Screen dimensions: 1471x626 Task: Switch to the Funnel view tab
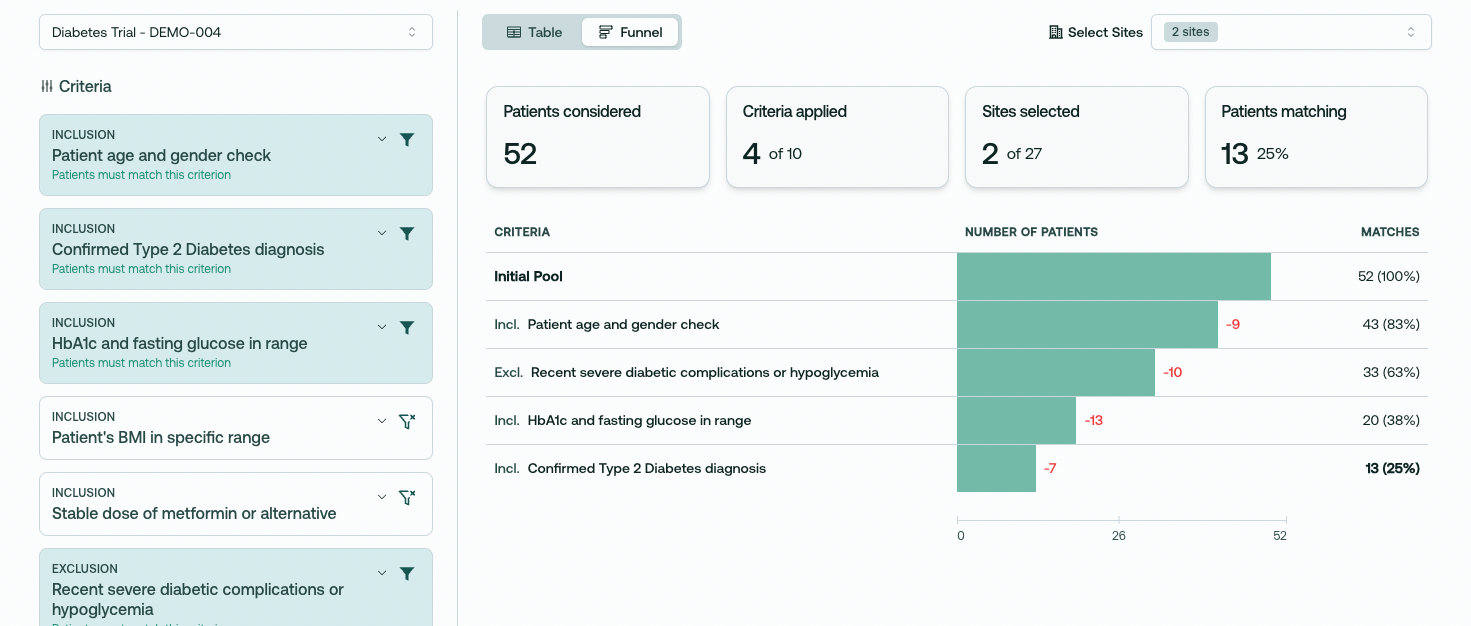point(630,32)
